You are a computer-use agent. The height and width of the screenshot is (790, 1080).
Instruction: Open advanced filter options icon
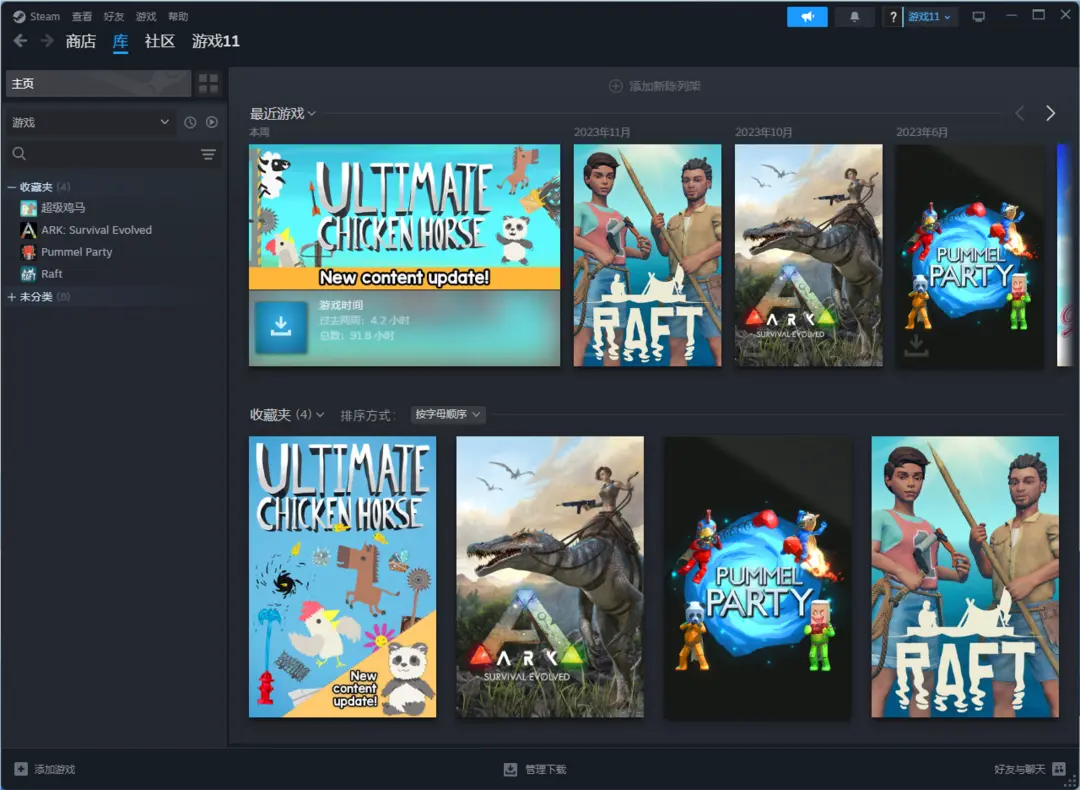(x=208, y=154)
